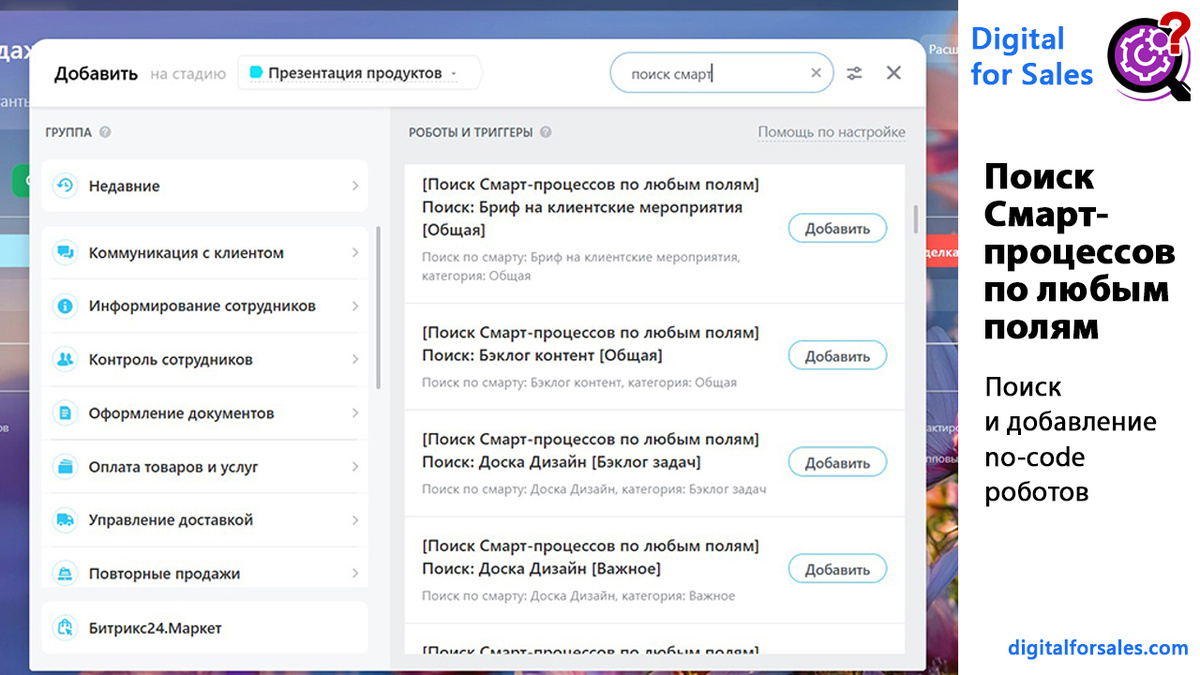Select Информирование сотрудников group
The height and width of the screenshot is (675, 1200).
[205, 306]
